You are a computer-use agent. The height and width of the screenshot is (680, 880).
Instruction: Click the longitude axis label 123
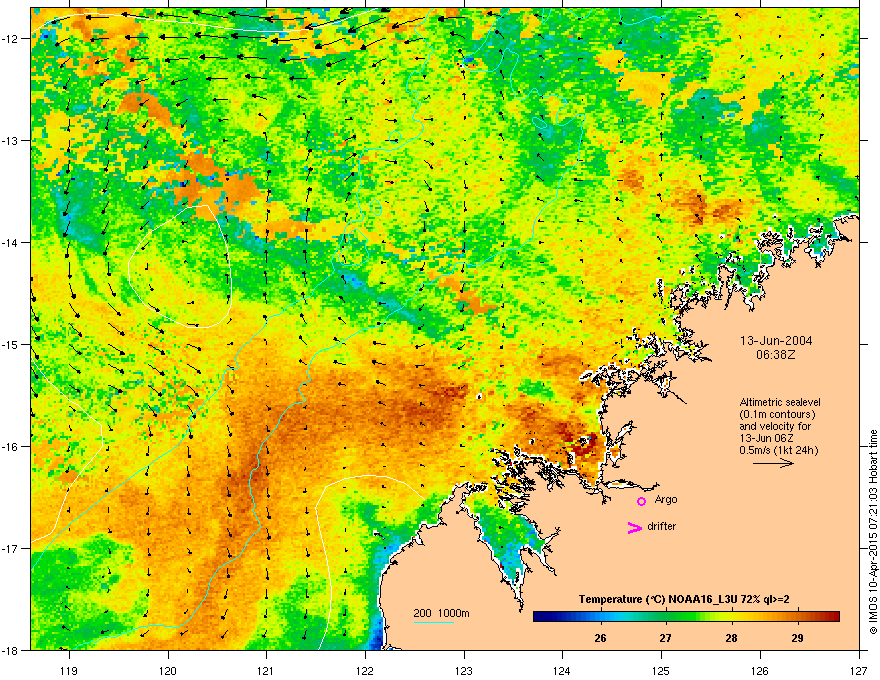click(464, 670)
